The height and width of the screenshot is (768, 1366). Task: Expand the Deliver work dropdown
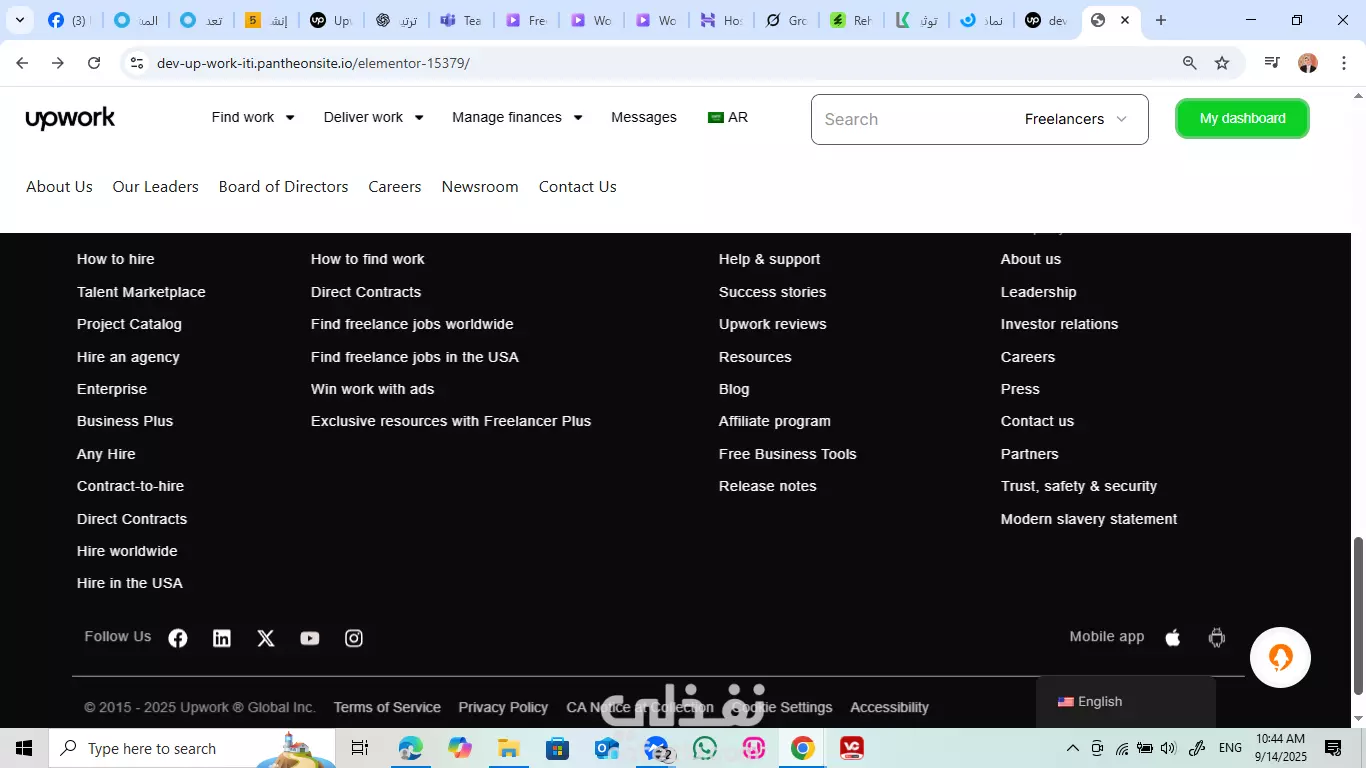tap(374, 117)
